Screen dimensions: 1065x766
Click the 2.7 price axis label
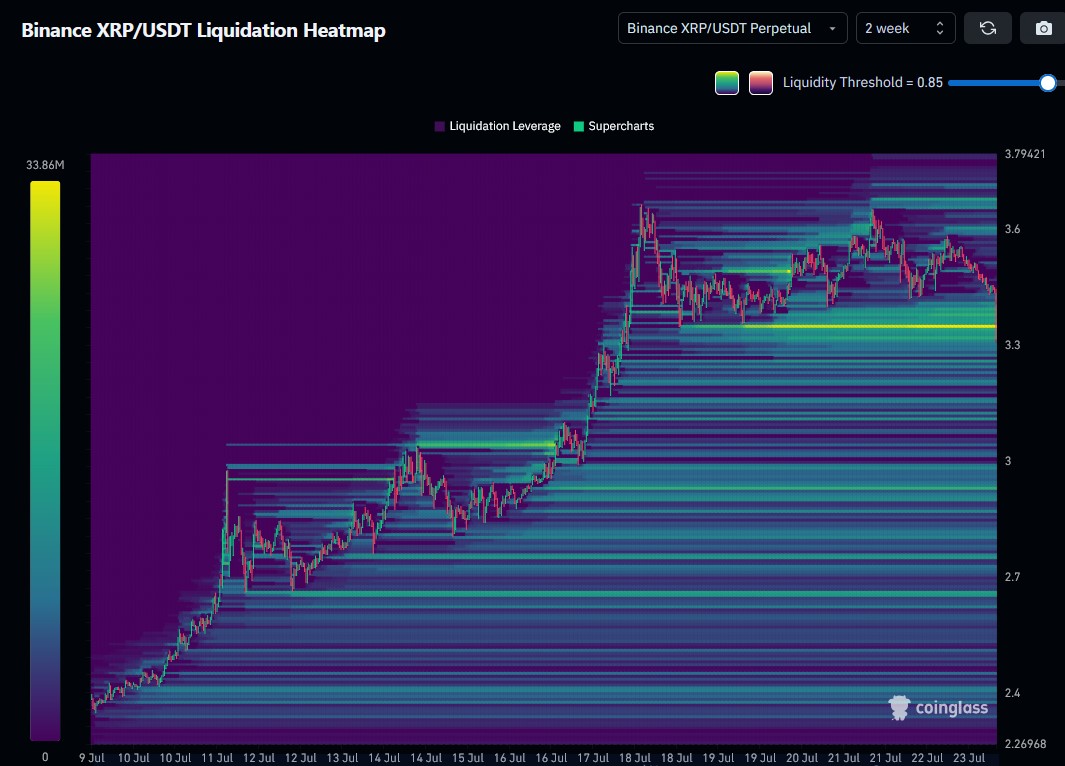pyautogui.click(x=1012, y=577)
